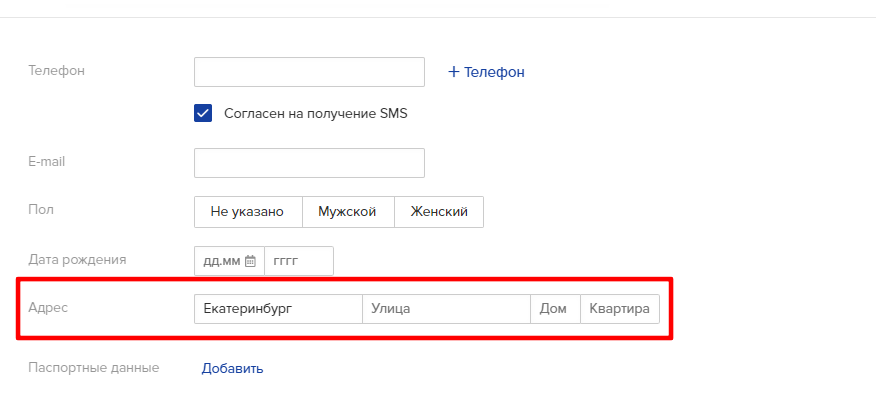Click the gray Паспортные данные label
The image size is (876, 394).
[94, 368]
